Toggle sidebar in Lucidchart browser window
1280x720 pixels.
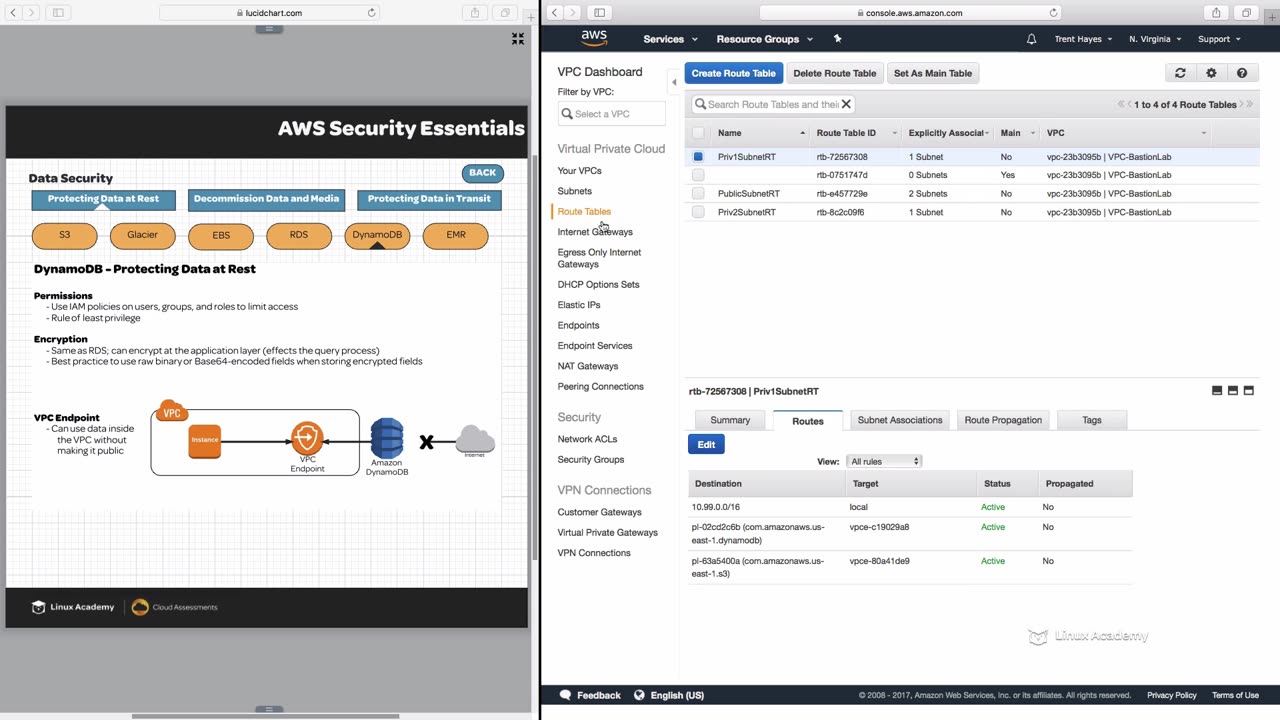[x=58, y=13]
